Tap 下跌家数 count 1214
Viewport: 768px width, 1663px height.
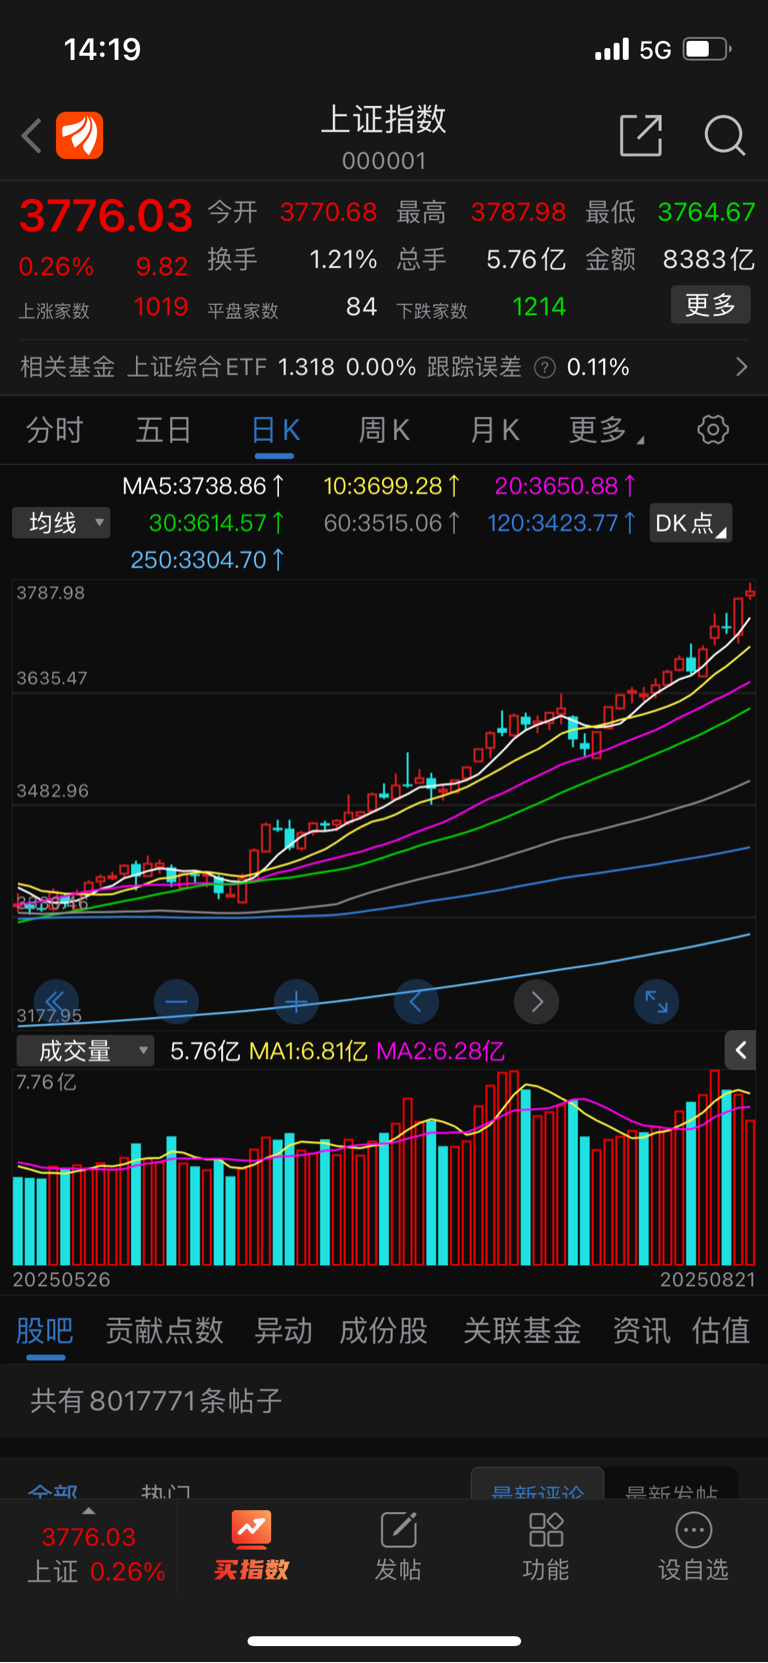coord(539,307)
